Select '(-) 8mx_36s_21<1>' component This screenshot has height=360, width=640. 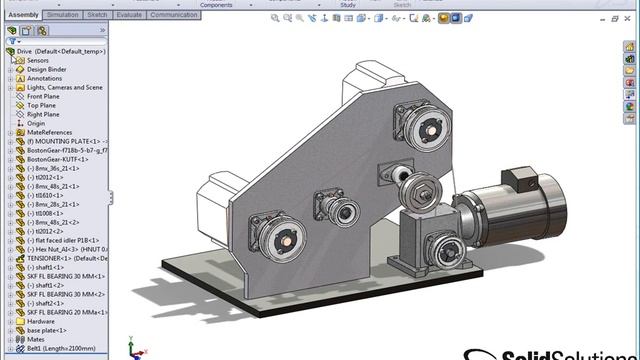(53, 168)
